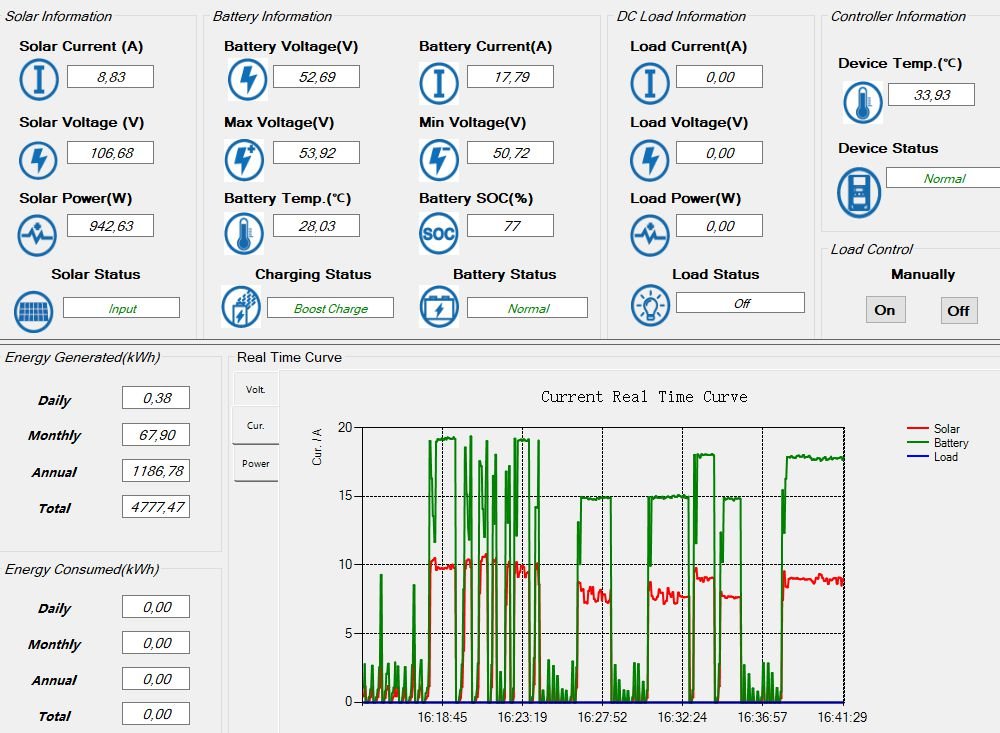Switch to the Cur. curve tab
Image resolution: width=1000 pixels, height=733 pixels.
point(256,426)
